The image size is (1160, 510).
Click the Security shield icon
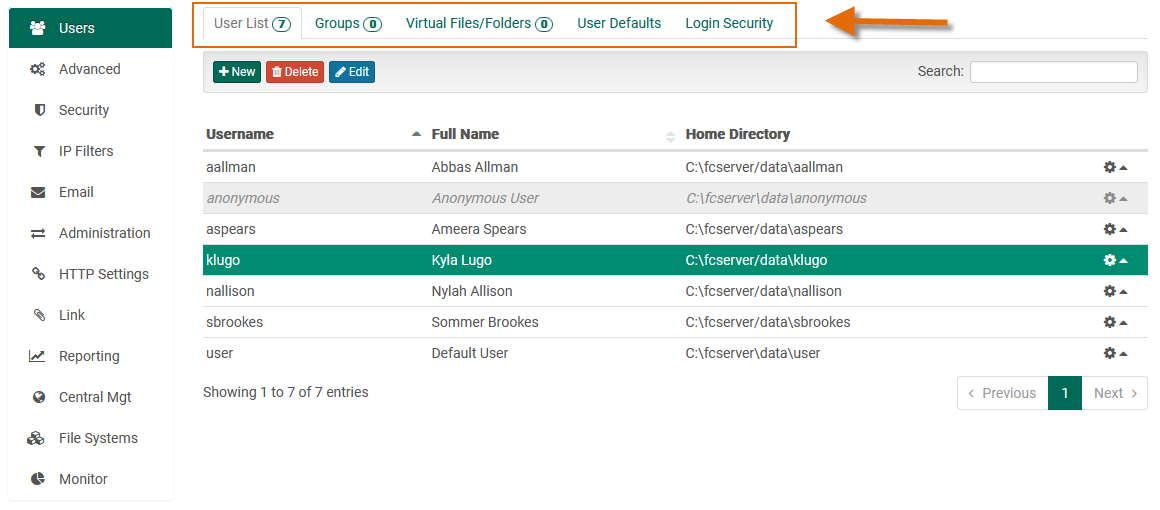(x=39, y=110)
